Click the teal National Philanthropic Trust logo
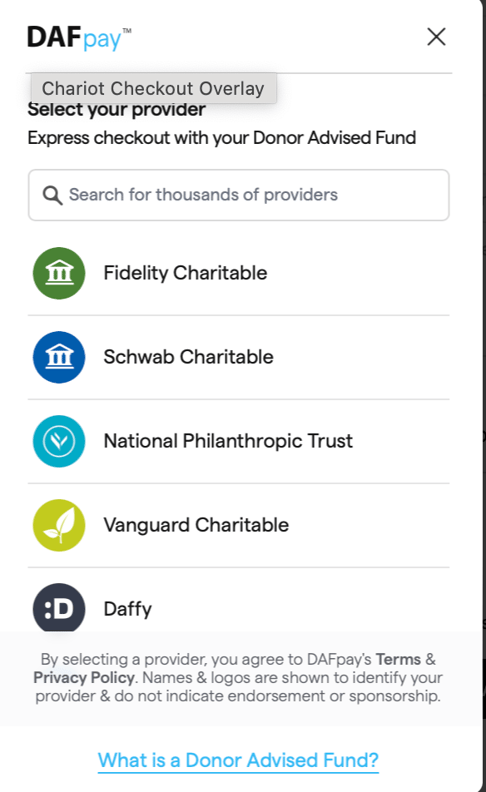The width and height of the screenshot is (486, 792). point(59,441)
